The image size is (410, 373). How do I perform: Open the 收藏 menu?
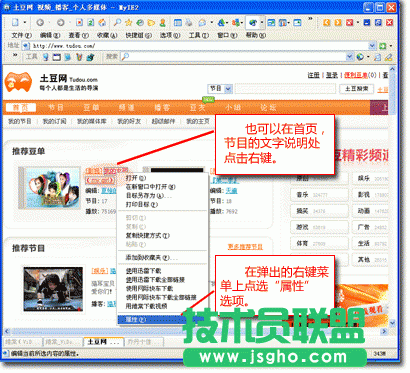click(x=107, y=35)
